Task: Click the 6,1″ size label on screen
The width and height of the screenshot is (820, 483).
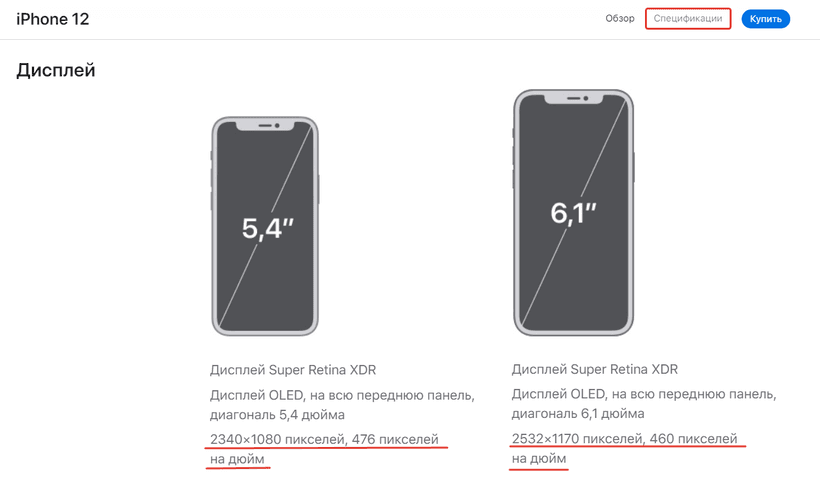Action: [x=573, y=213]
